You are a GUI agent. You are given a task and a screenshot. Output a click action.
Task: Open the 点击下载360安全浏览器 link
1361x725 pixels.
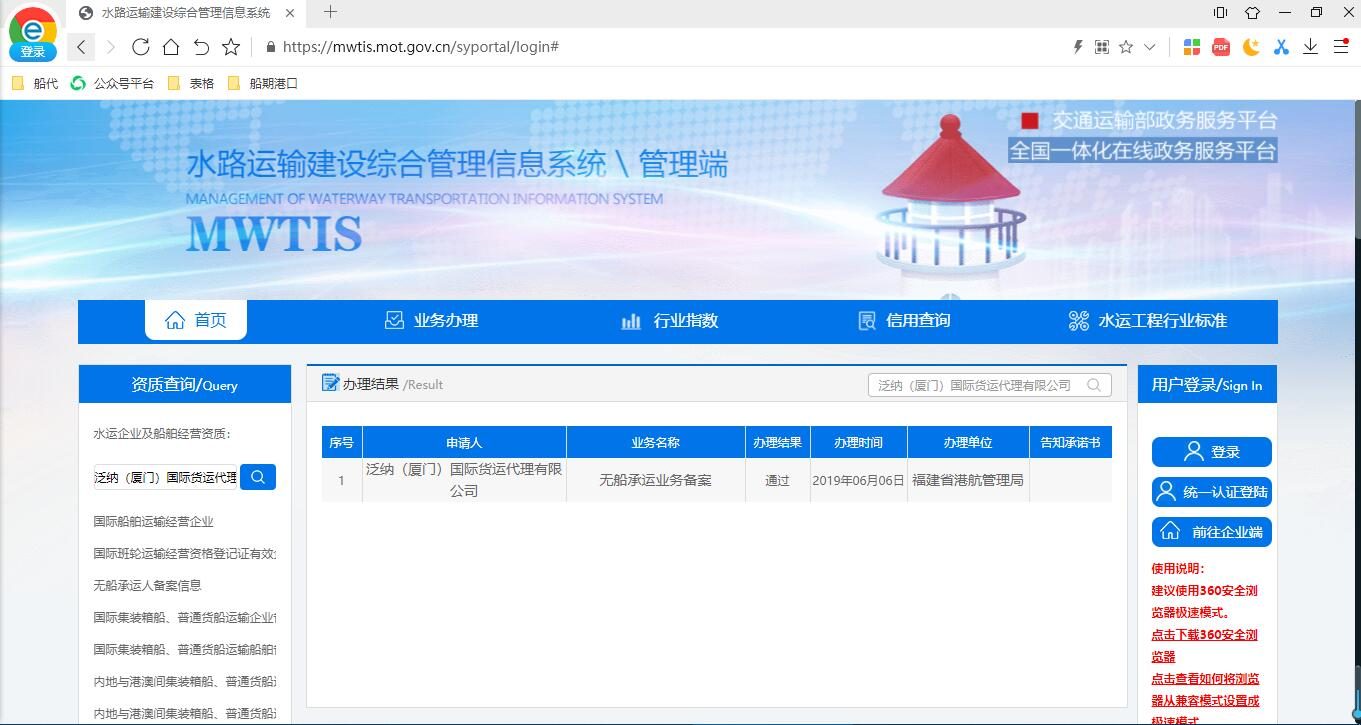point(1205,646)
